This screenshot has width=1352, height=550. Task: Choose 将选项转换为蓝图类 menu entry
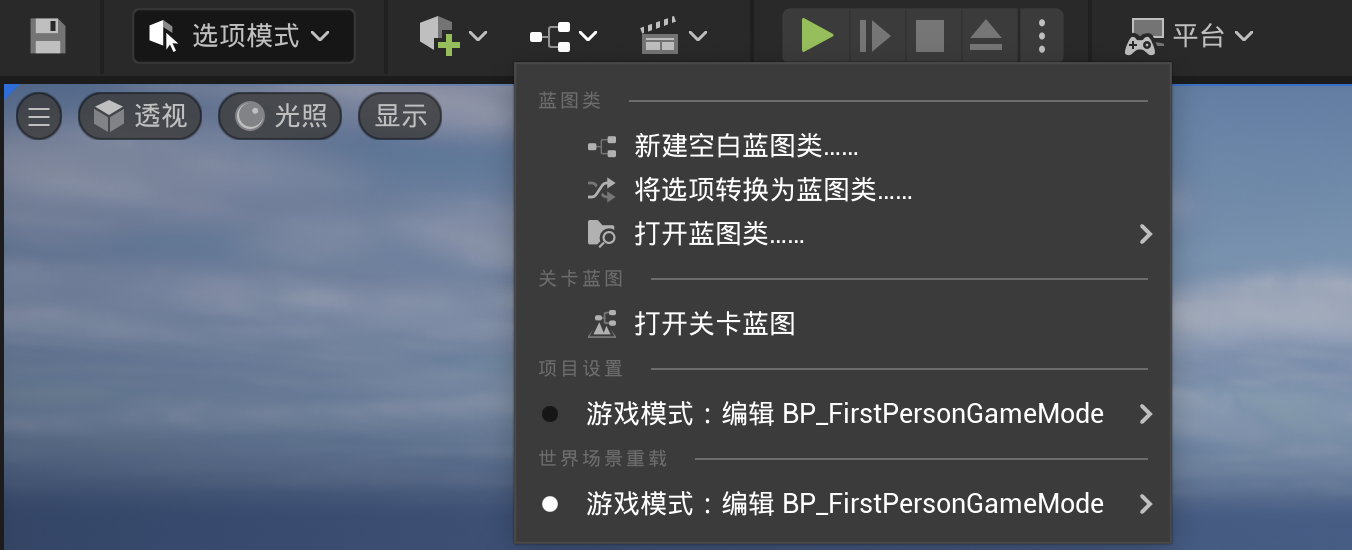point(773,190)
